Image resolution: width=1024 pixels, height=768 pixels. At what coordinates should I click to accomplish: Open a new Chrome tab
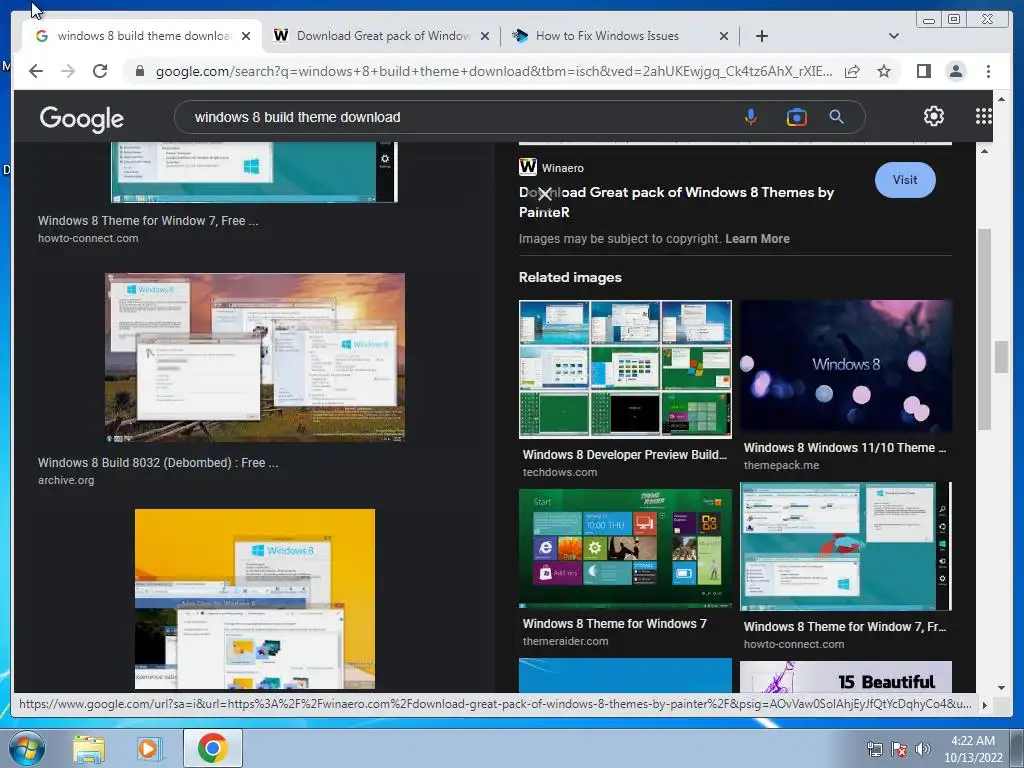pyautogui.click(x=761, y=36)
